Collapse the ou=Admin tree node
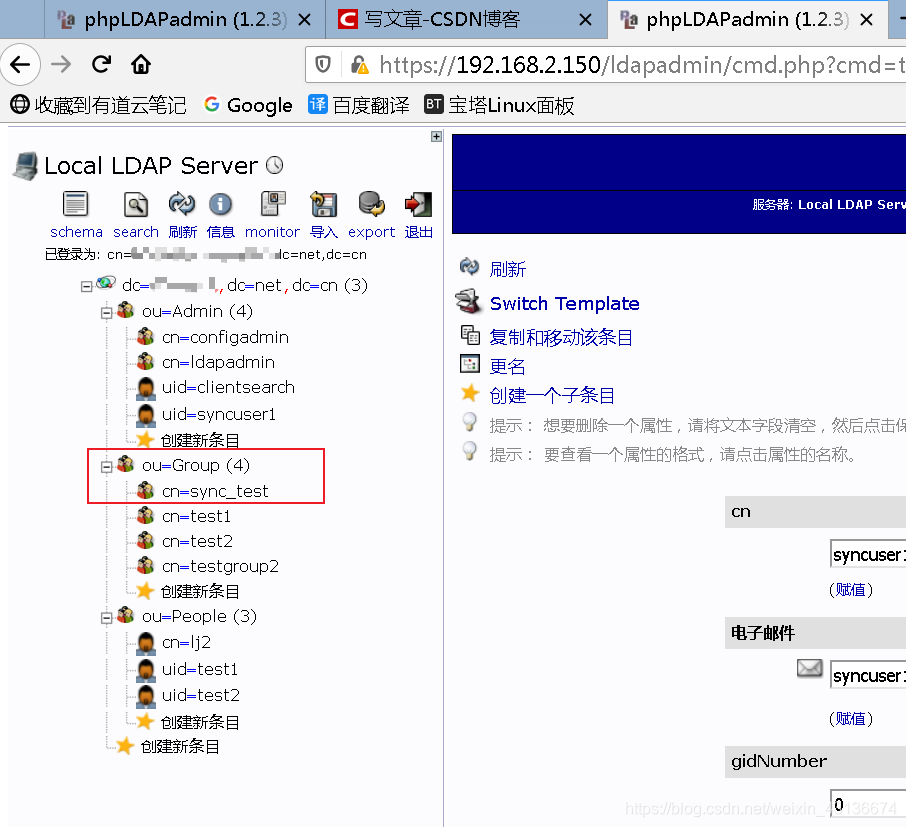Viewport: 906px width, 827px height. 106,313
